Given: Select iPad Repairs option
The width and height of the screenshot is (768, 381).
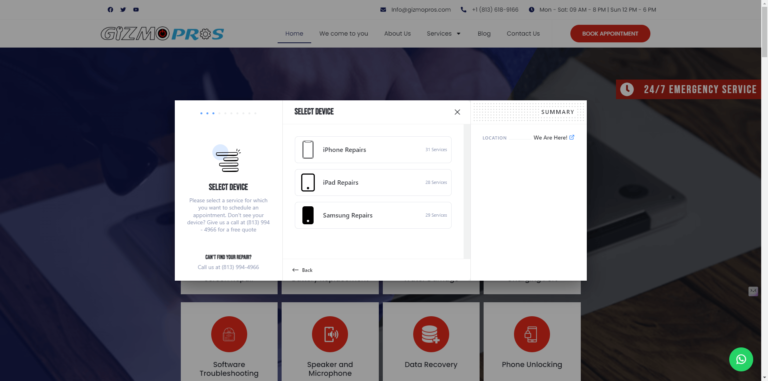Looking at the screenshot, I should (x=373, y=182).
